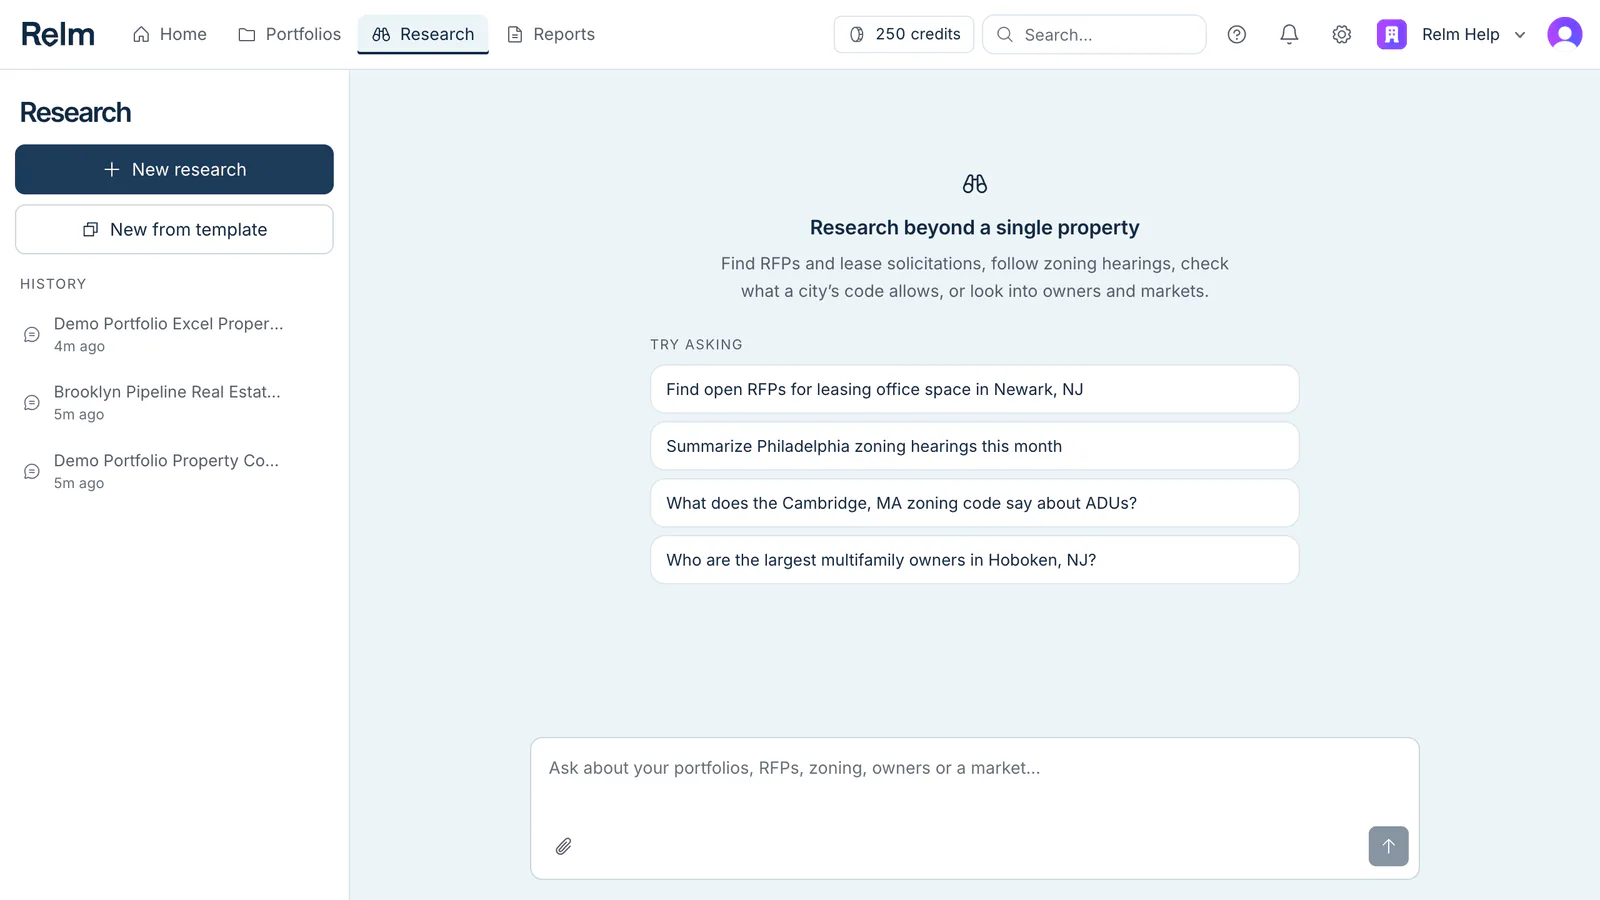Screen dimensions: 1600x900
Task: Open history item Brooklyn Pipeline Real Estat...
Action: click(174, 403)
